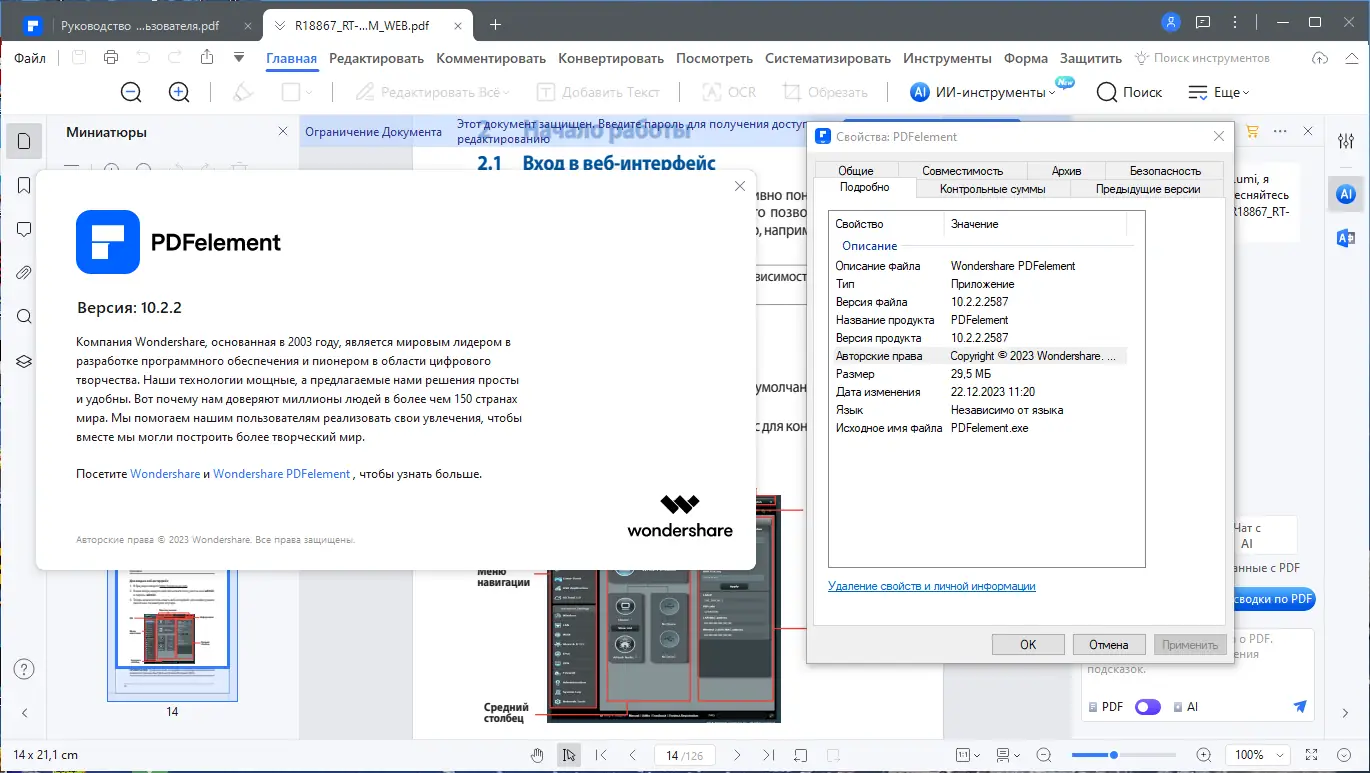Click the Удаление свойств и личной информации link
The width and height of the screenshot is (1370, 773).
tap(932, 586)
